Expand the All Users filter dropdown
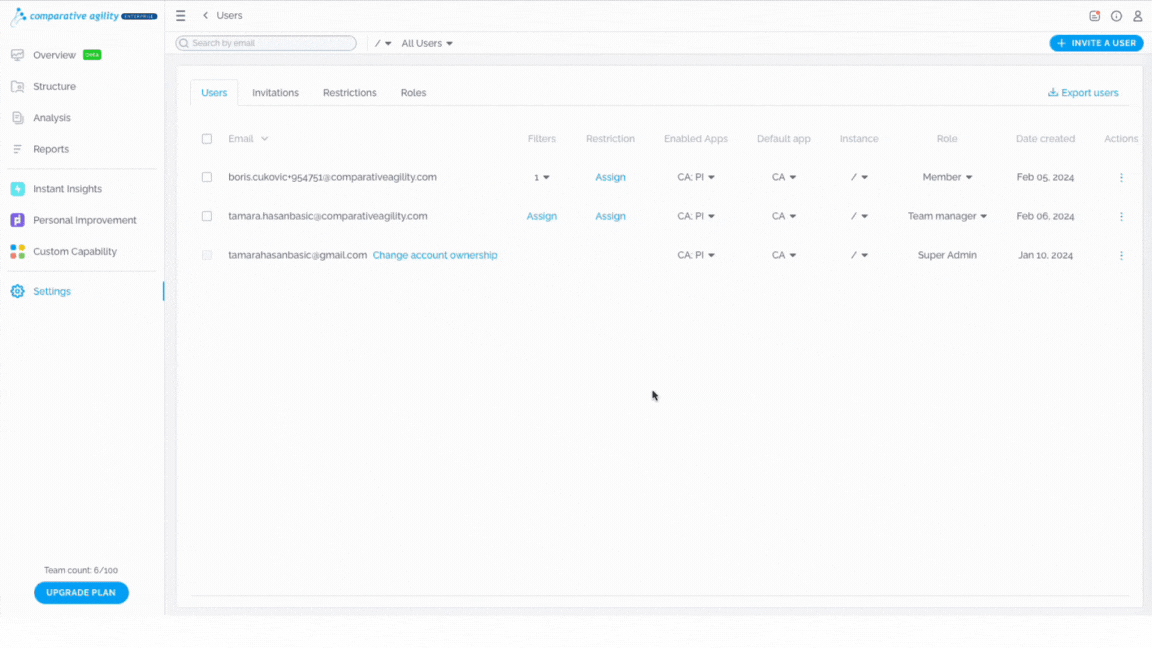Image resolution: width=1152 pixels, height=648 pixels. point(427,43)
